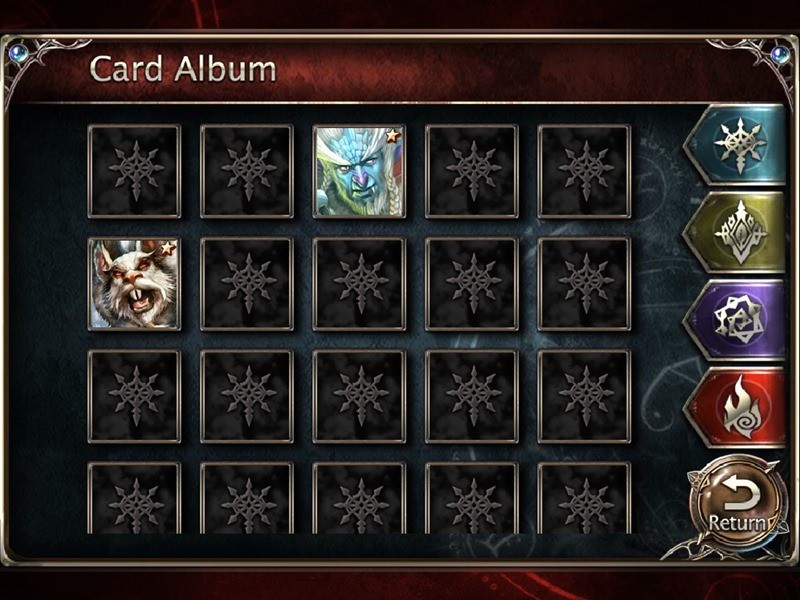The height and width of the screenshot is (600, 800).
Task: Select last locked slot in second row
Action: pyautogui.click(x=584, y=284)
